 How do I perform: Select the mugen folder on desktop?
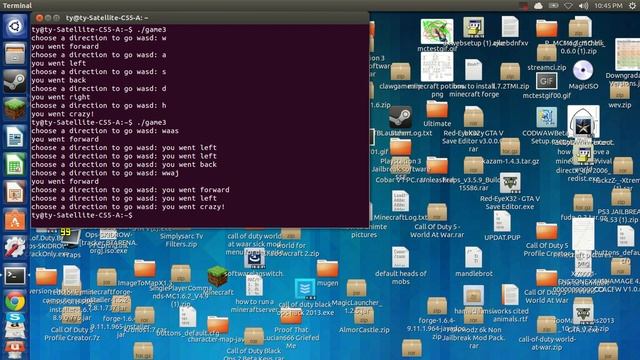coord(327,269)
